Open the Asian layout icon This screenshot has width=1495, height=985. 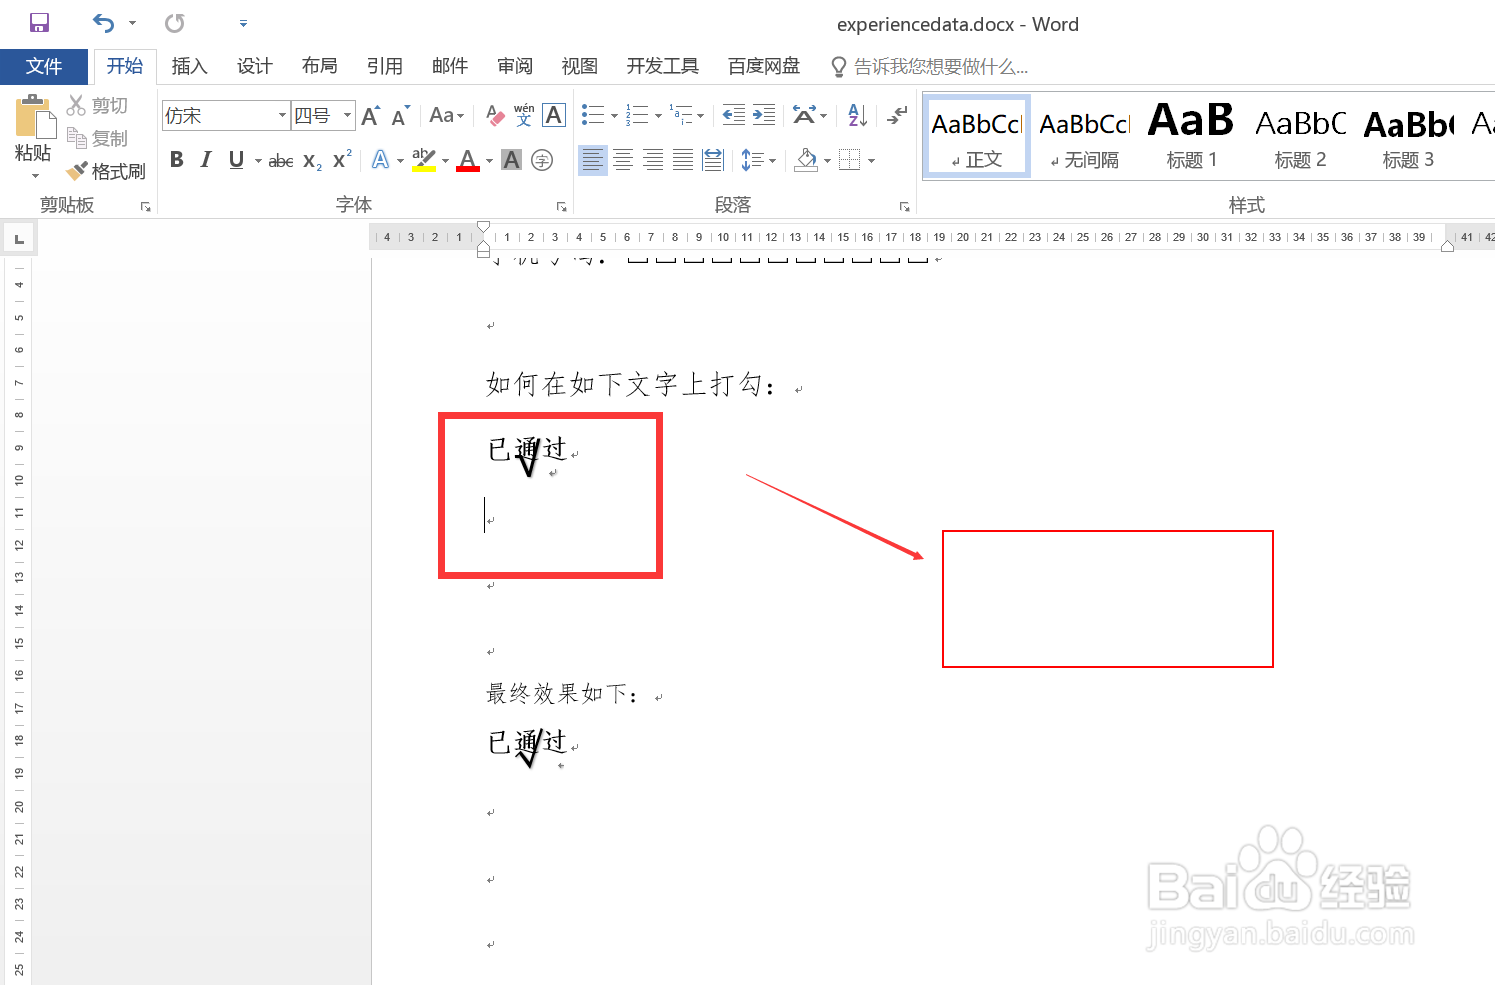click(804, 116)
